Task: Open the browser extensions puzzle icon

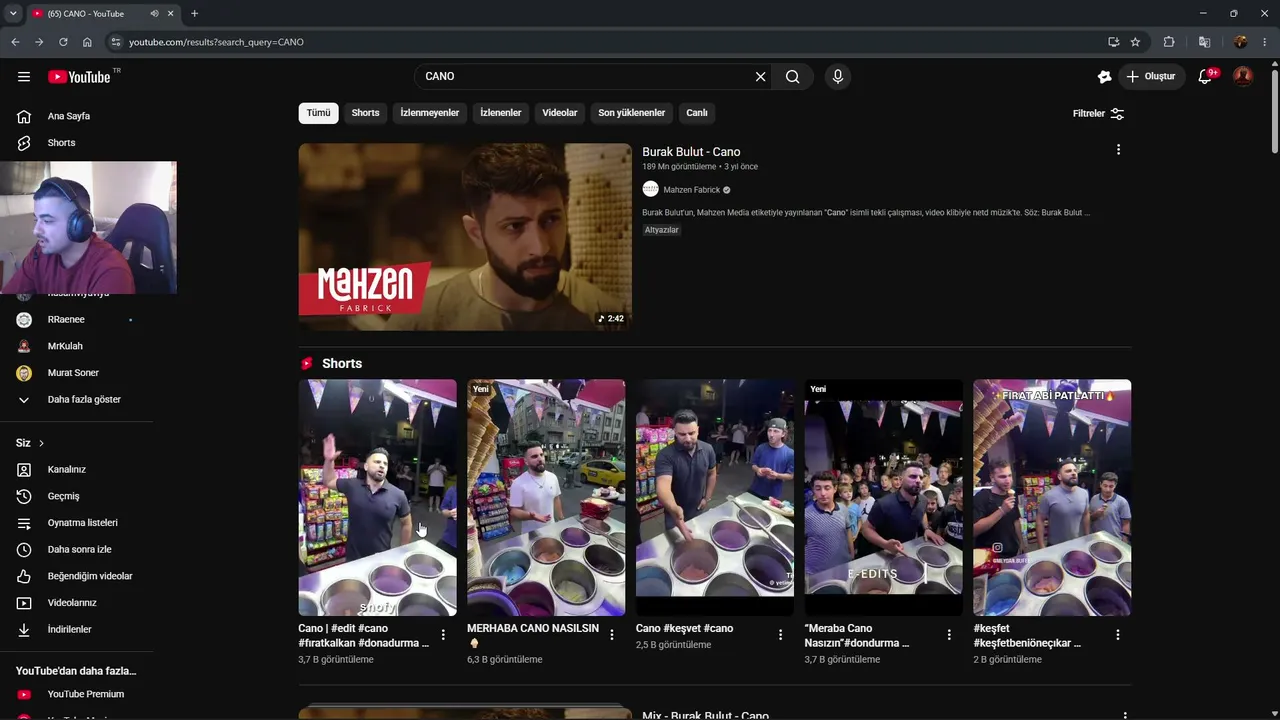Action: (x=1169, y=42)
